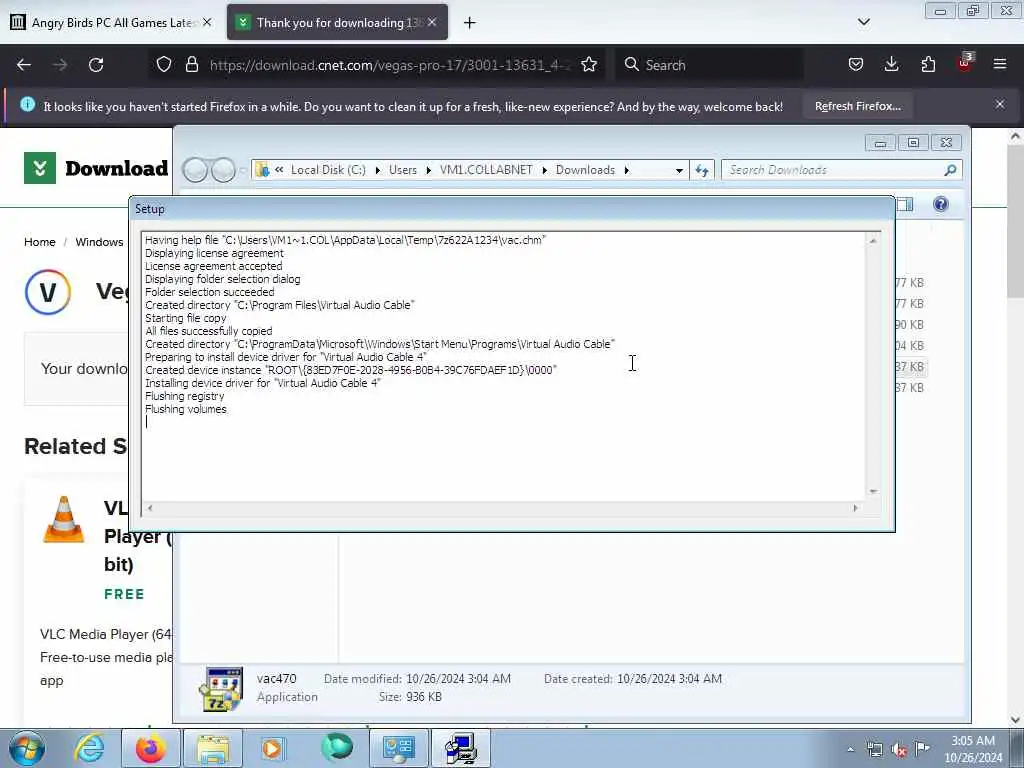Open Firefox extensions puzzle icon
The height and width of the screenshot is (768, 1024).
[x=928, y=64]
